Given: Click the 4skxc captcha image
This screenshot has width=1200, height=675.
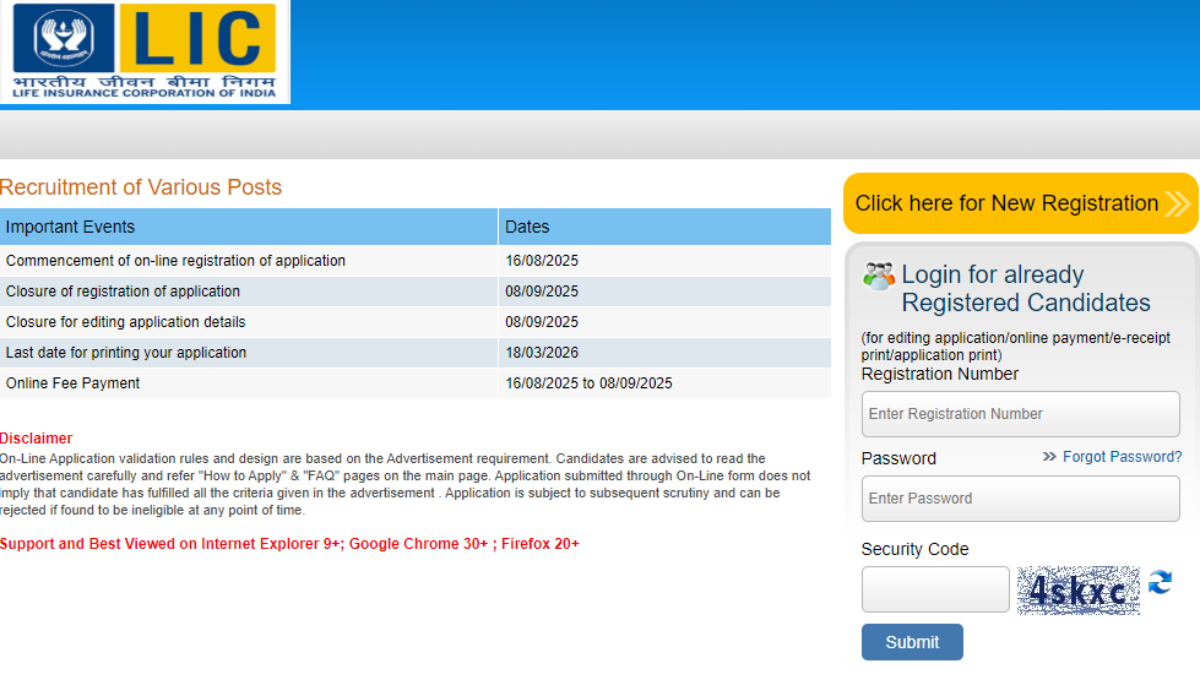Looking at the screenshot, I should point(1078,590).
